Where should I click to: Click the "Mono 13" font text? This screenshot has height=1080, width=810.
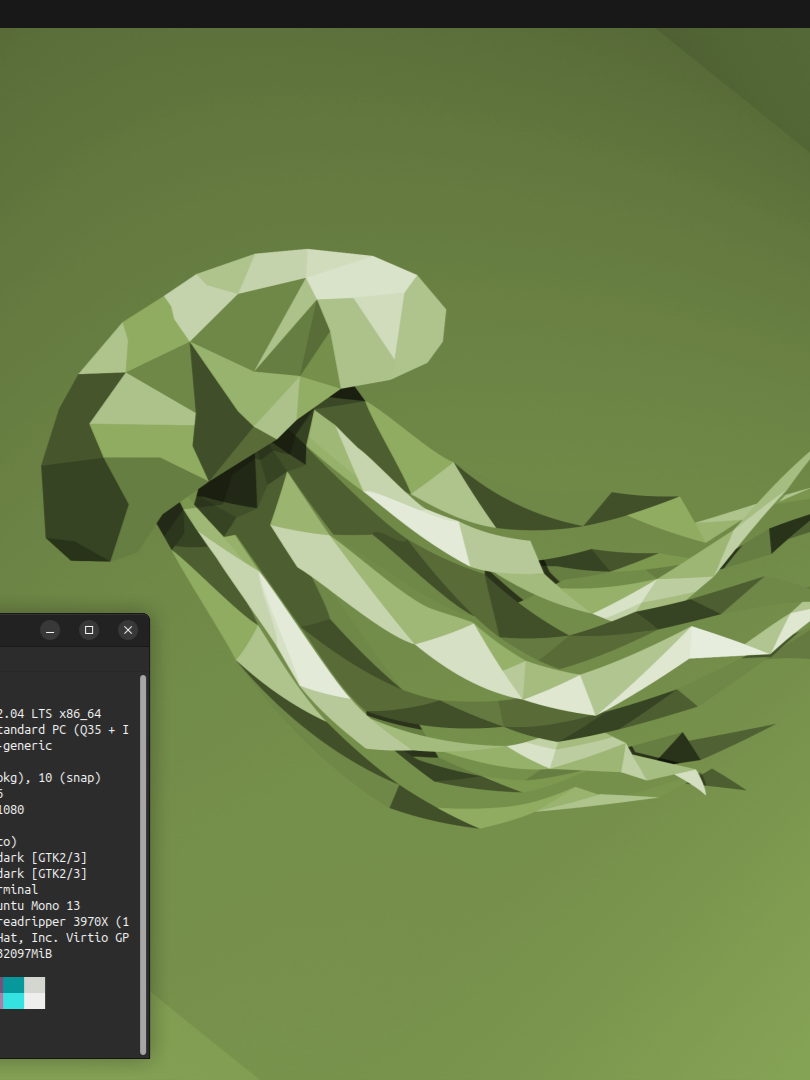coord(56,906)
